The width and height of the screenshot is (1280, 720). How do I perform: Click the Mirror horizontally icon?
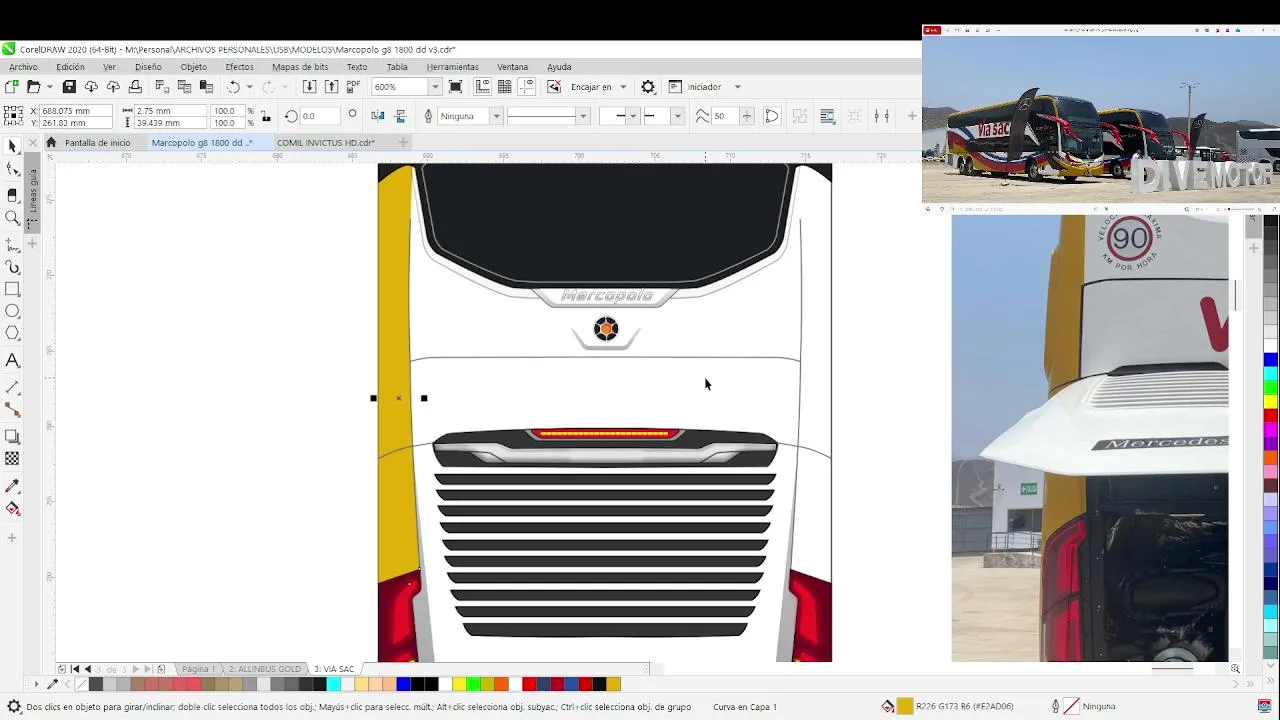[x=378, y=116]
